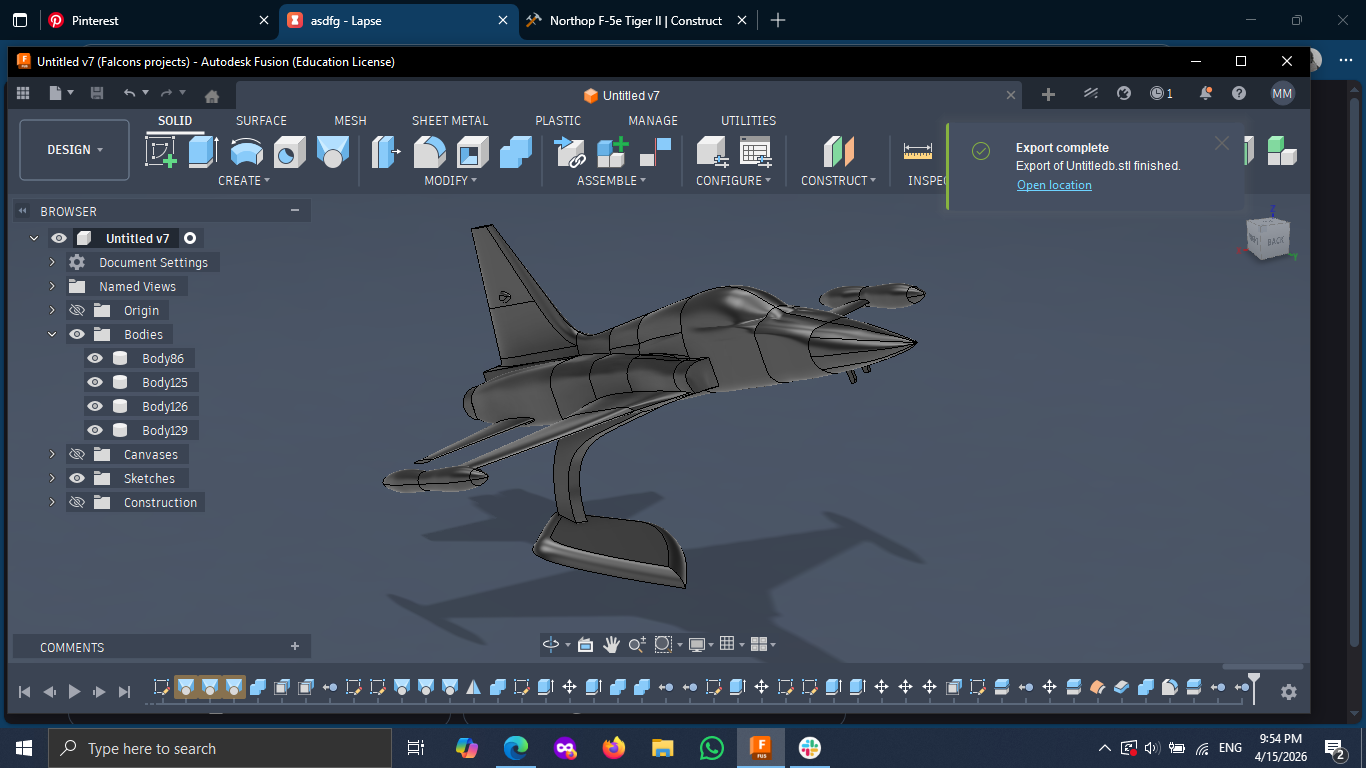Click the activate radio button beside Untitled v7

click(190, 238)
